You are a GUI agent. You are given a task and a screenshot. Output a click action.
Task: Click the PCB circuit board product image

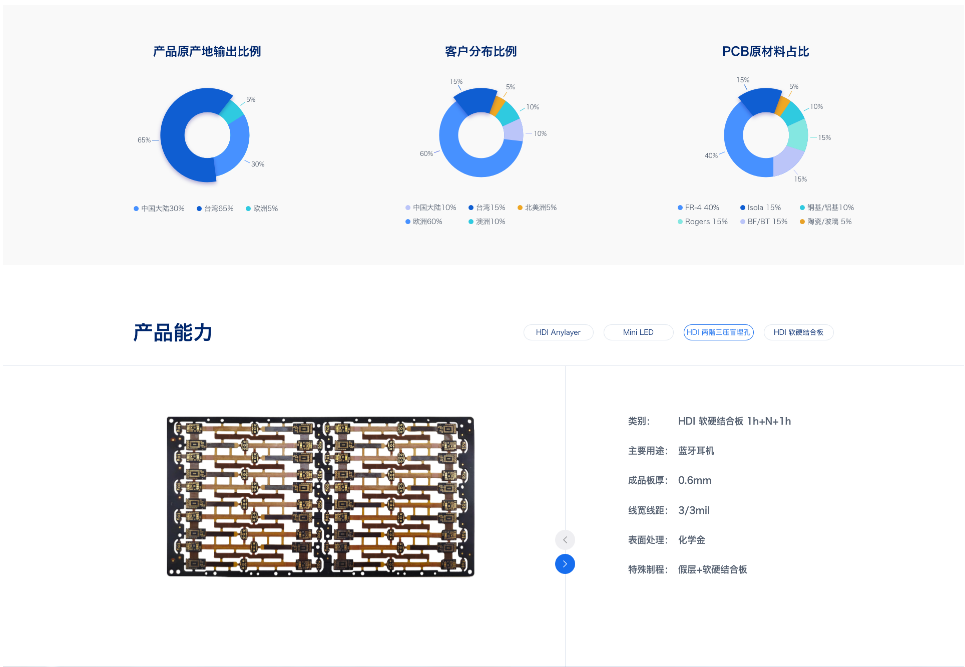[x=320, y=496]
